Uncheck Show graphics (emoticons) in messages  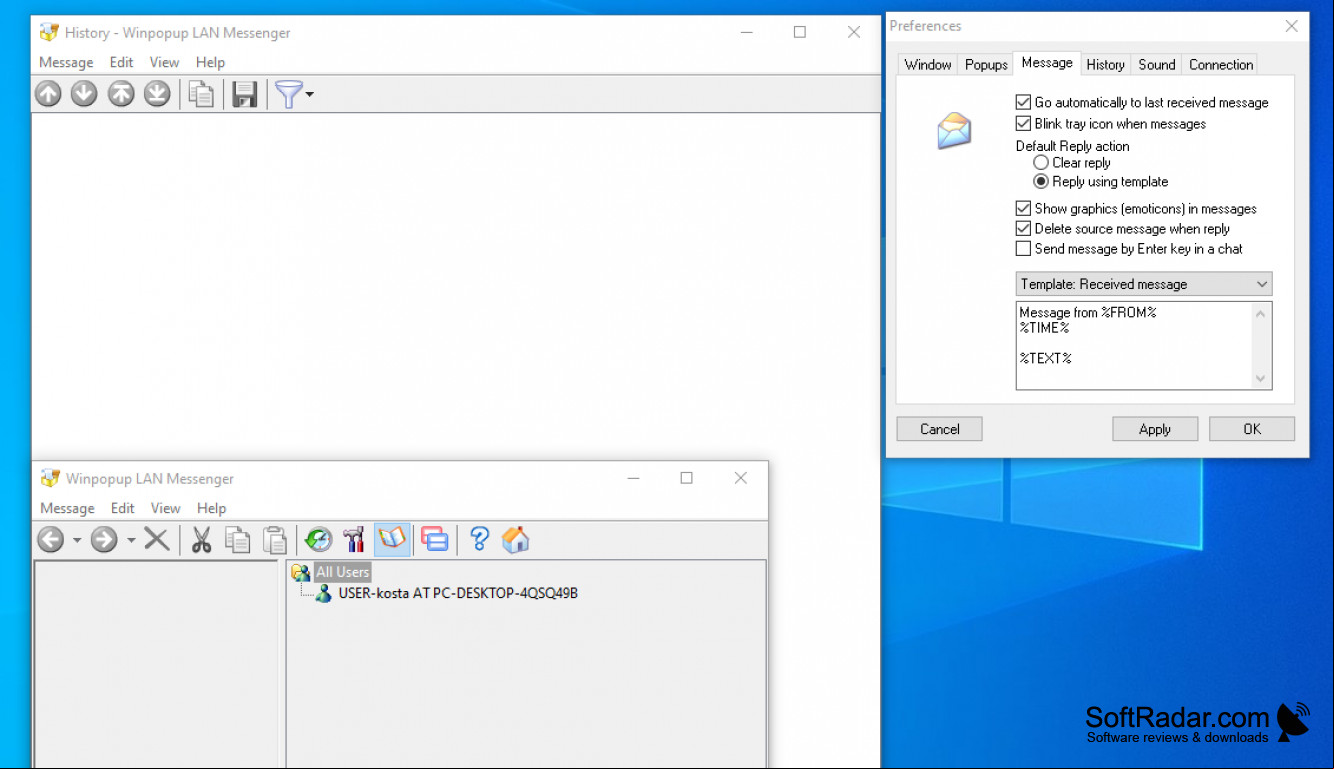tap(1023, 209)
